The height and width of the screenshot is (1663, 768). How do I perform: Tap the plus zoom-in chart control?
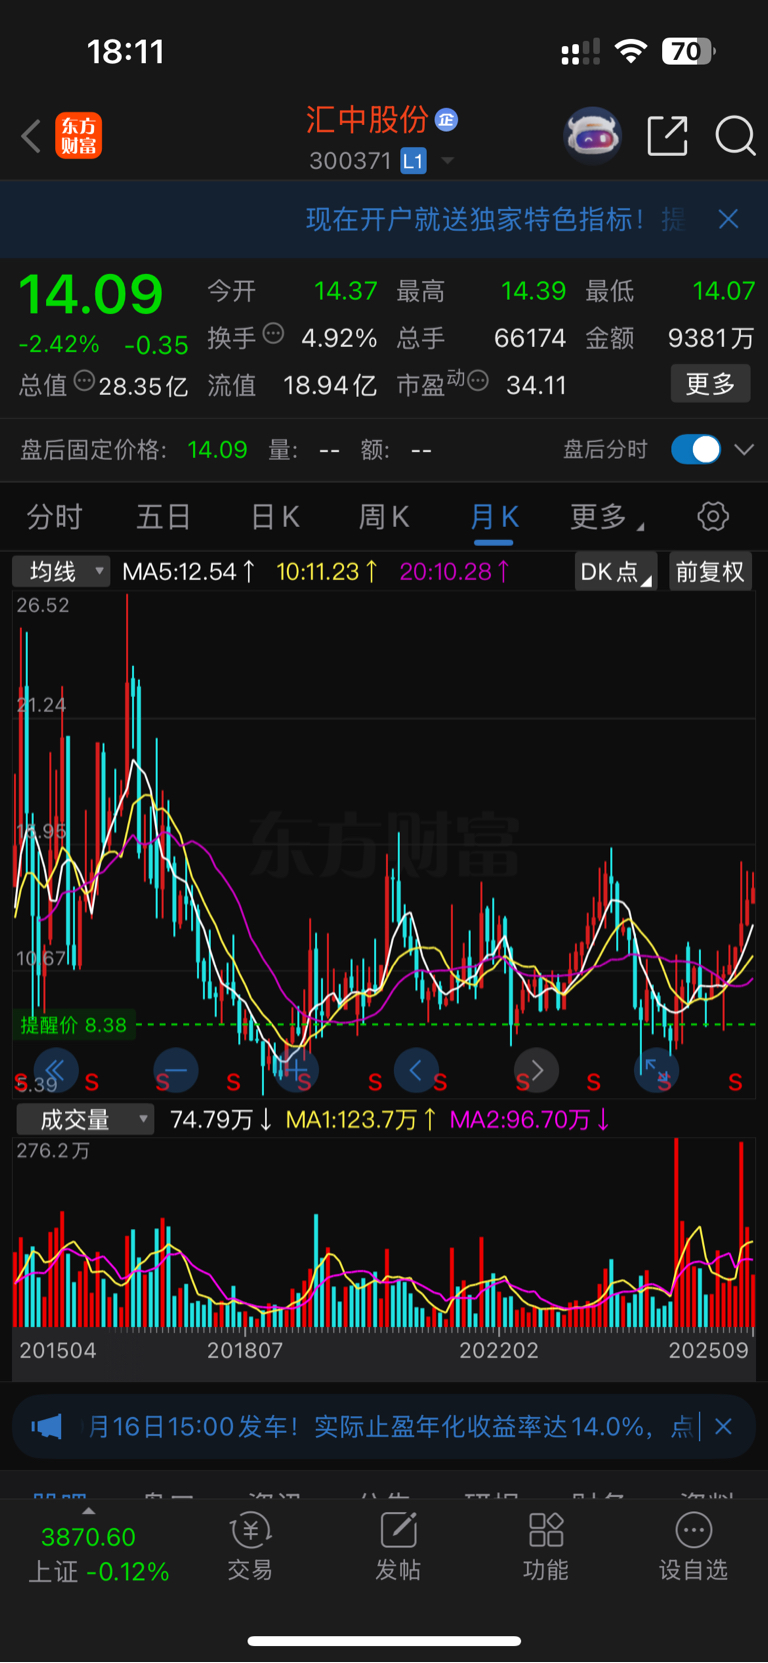click(x=296, y=1070)
